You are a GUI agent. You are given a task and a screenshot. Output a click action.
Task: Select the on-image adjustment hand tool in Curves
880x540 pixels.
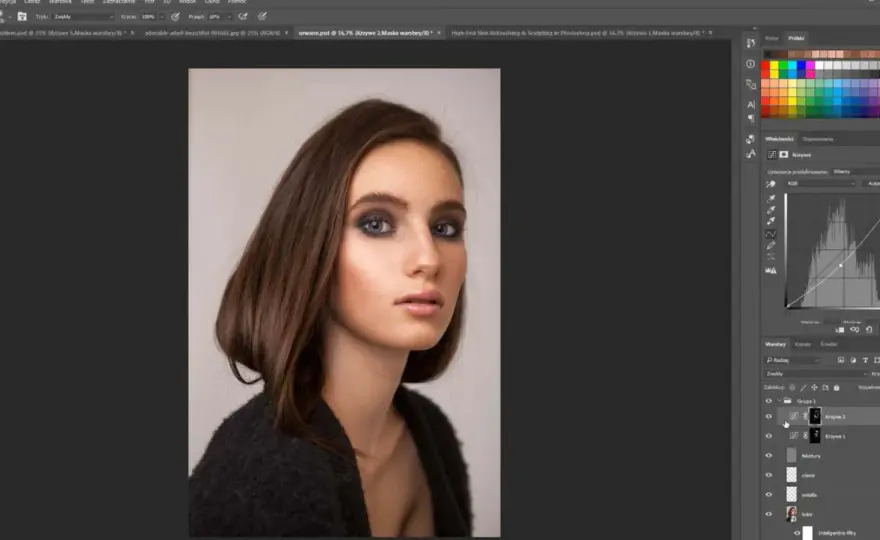[771, 184]
